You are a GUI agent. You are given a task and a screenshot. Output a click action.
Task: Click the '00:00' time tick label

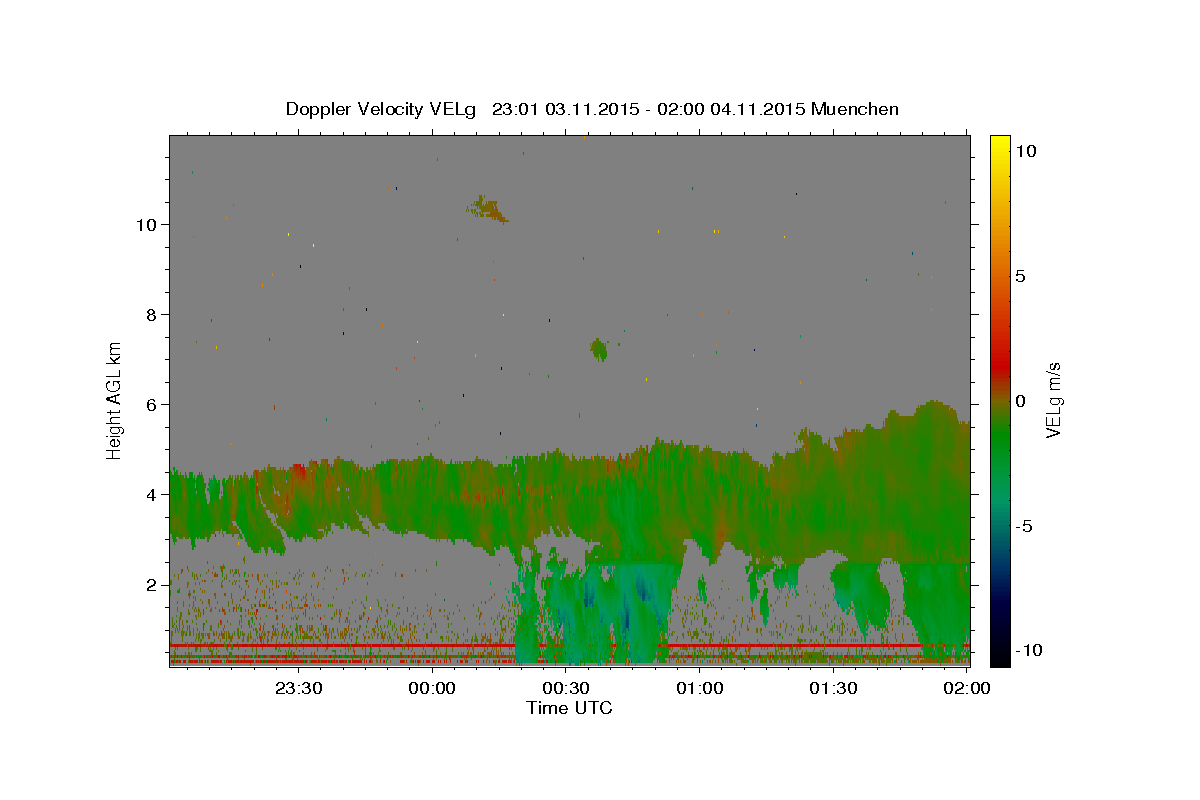click(x=432, y=688)
